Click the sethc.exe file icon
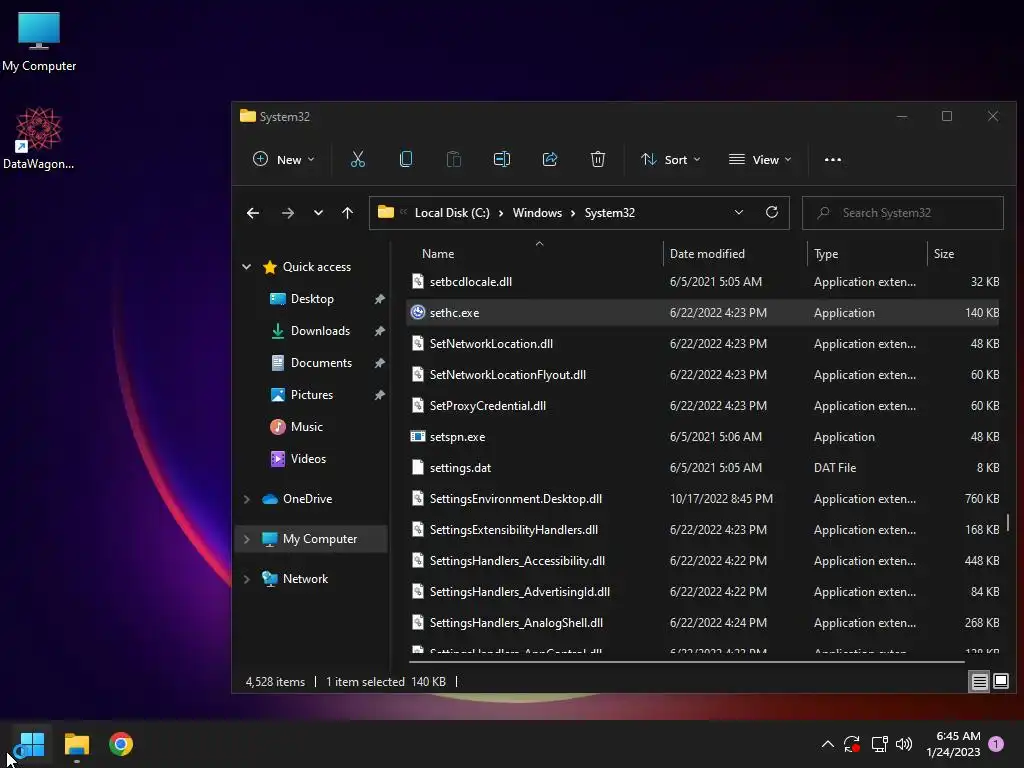Screen dimensions: 1024x768 point(418,312)
